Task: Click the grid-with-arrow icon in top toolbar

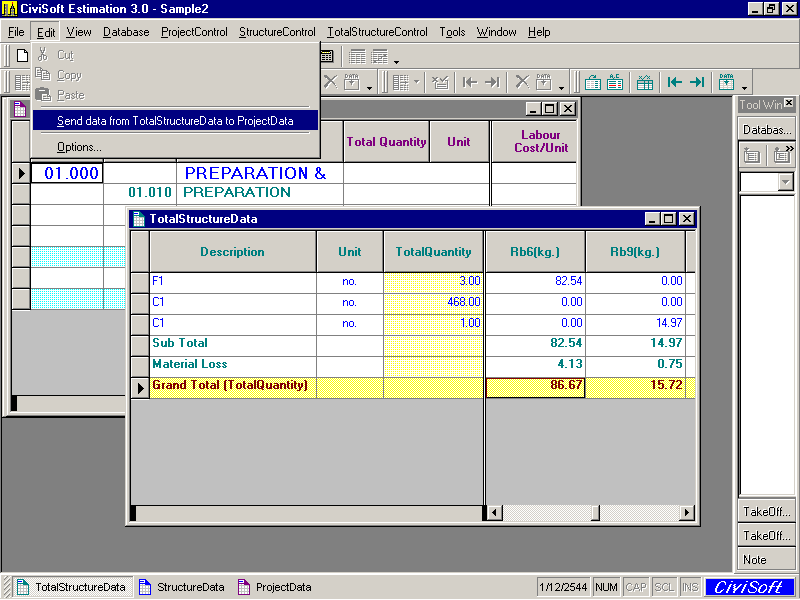Action: [379, 57]
